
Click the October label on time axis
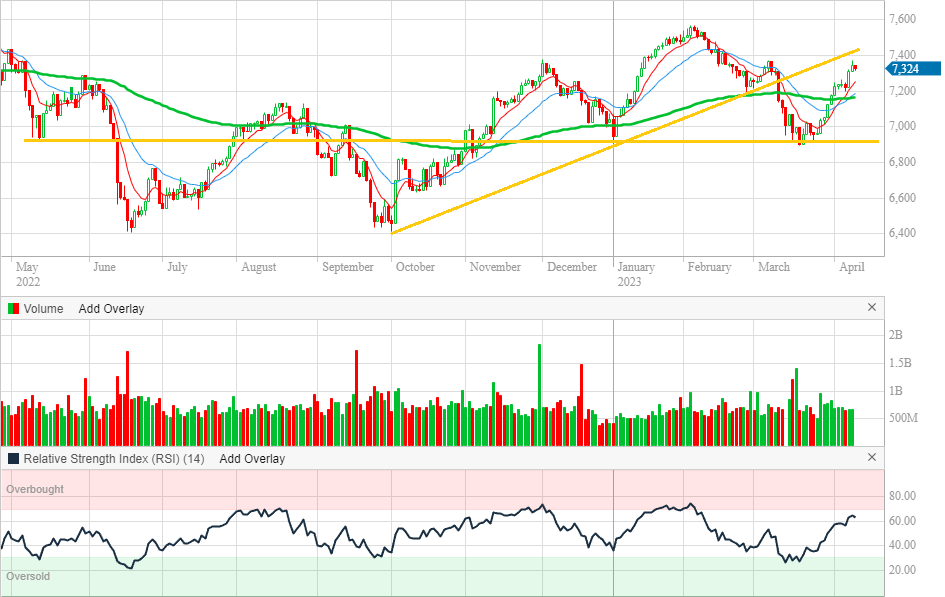point(415,267)
